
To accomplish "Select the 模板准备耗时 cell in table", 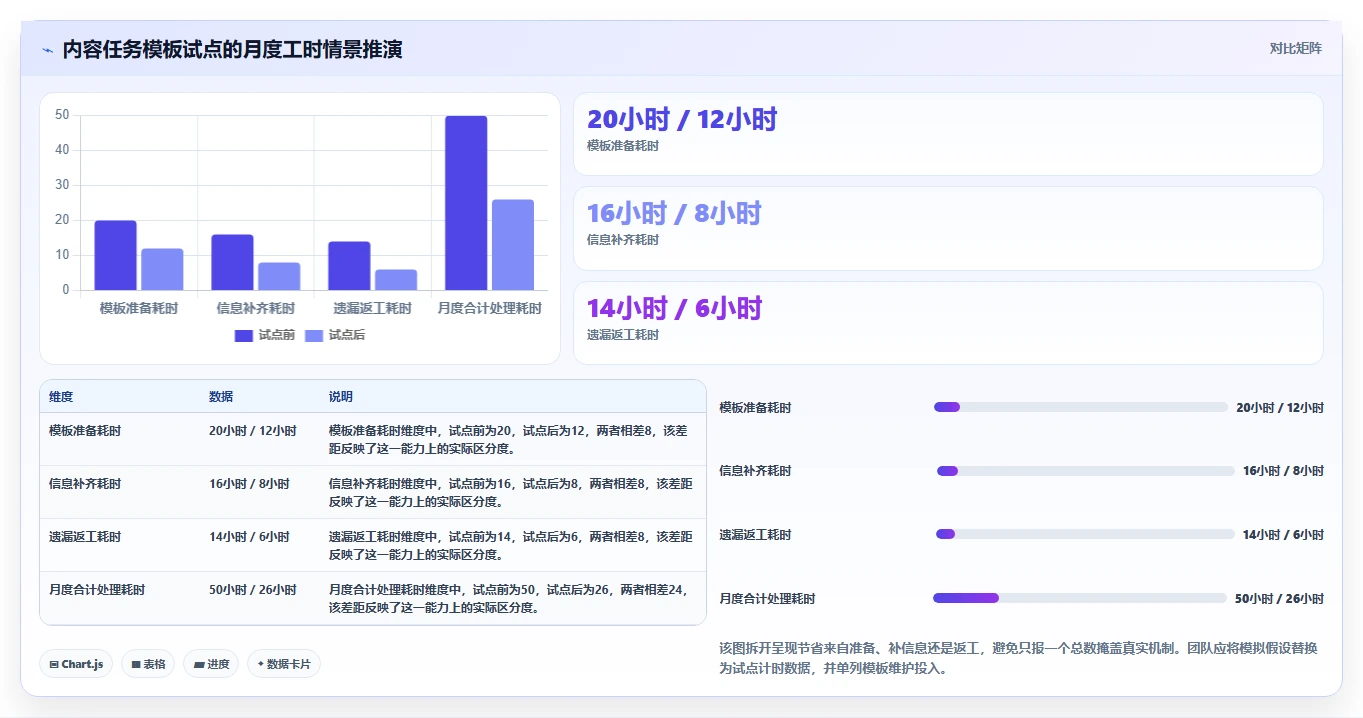I will click(85, 431).
